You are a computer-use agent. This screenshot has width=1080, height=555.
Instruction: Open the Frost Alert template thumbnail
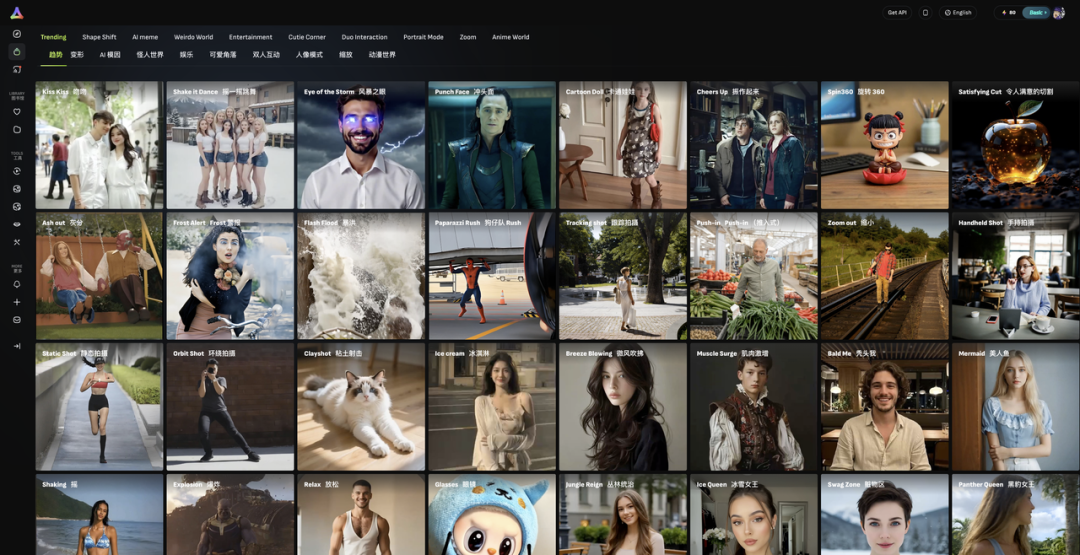point(230,276)
